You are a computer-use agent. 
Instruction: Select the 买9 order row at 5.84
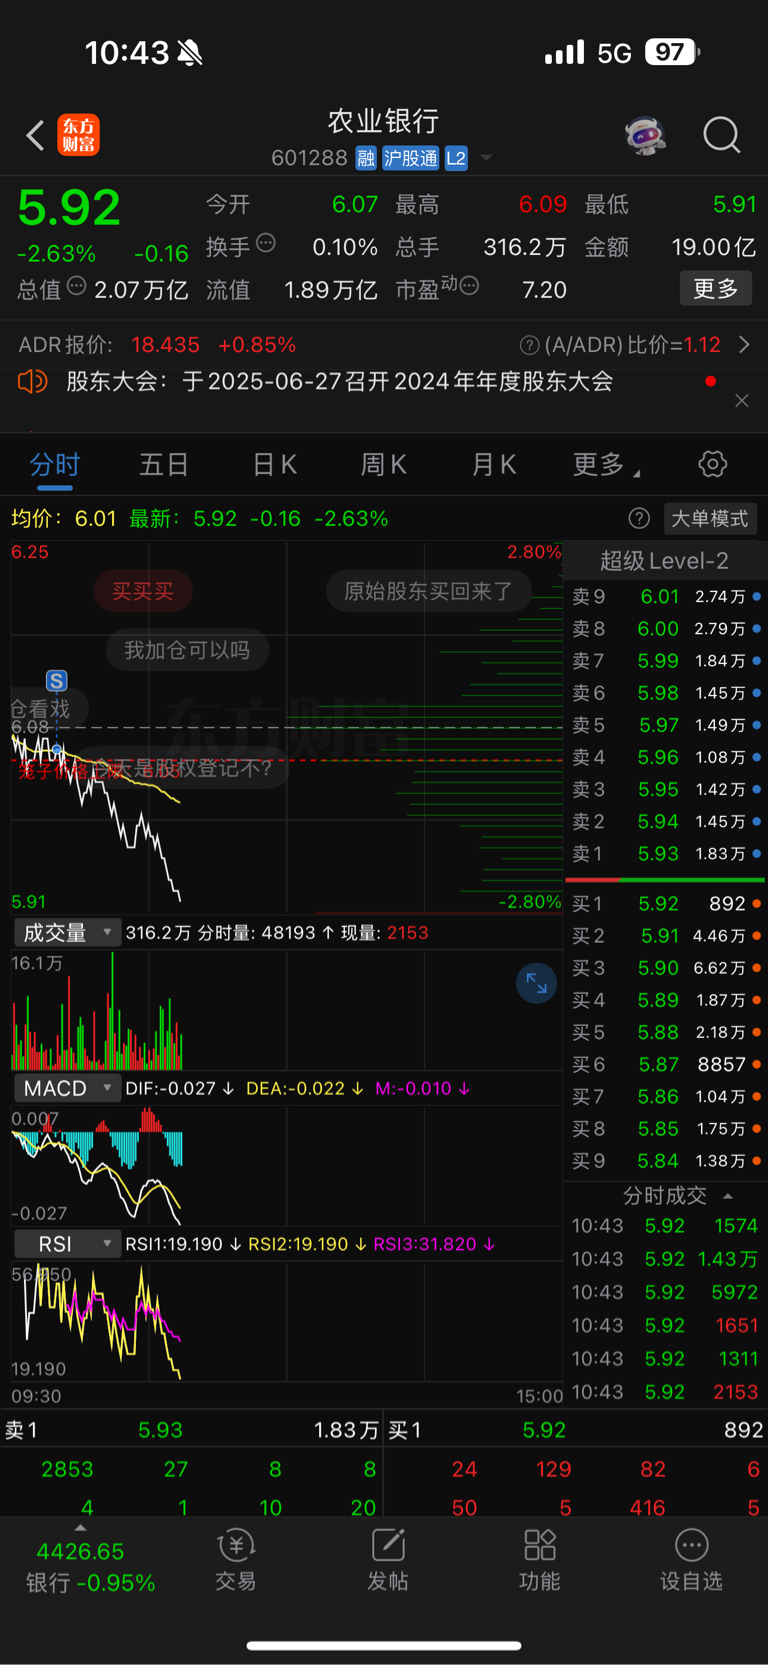point(666,1161)
